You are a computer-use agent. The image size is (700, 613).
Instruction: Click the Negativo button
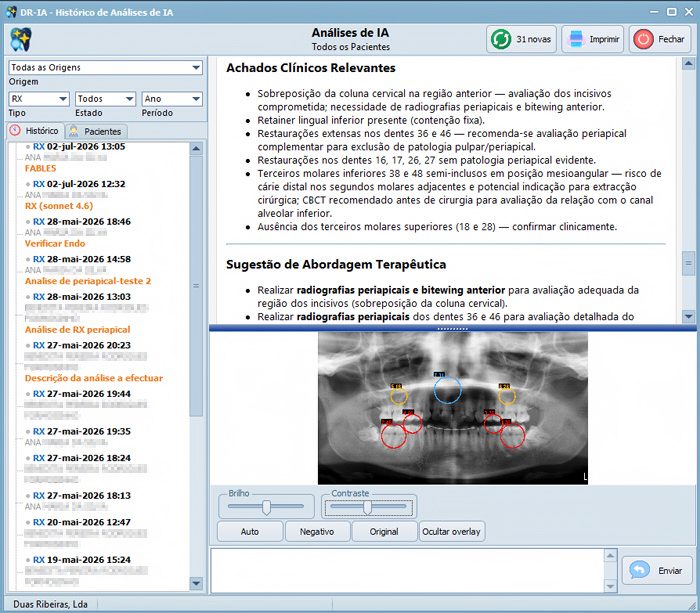point(317,531)
